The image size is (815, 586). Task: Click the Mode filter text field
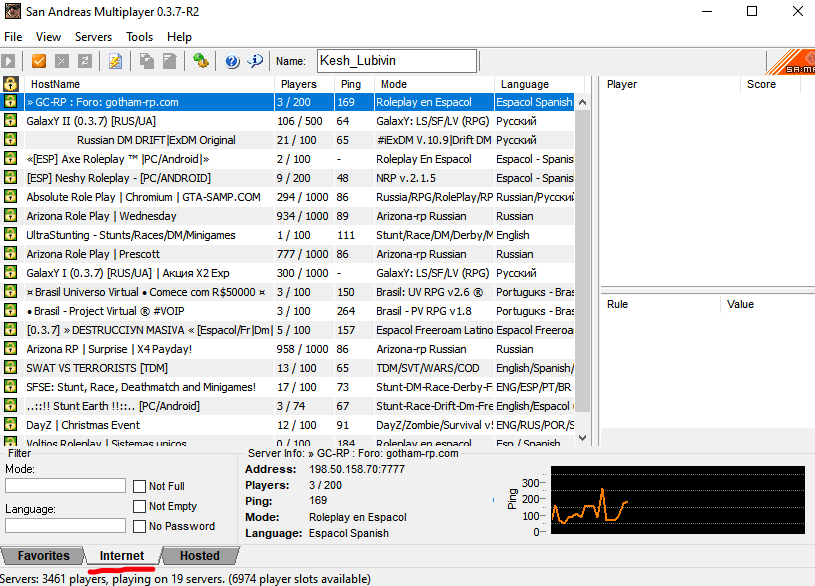65,486
